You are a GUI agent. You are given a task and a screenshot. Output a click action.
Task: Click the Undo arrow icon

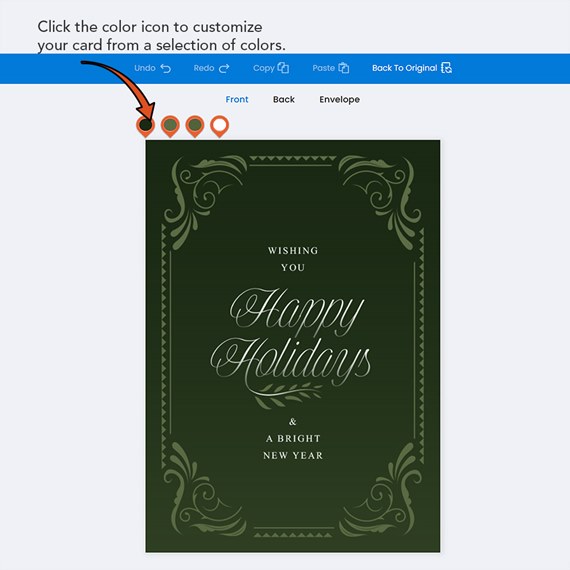tap(166, 68)
